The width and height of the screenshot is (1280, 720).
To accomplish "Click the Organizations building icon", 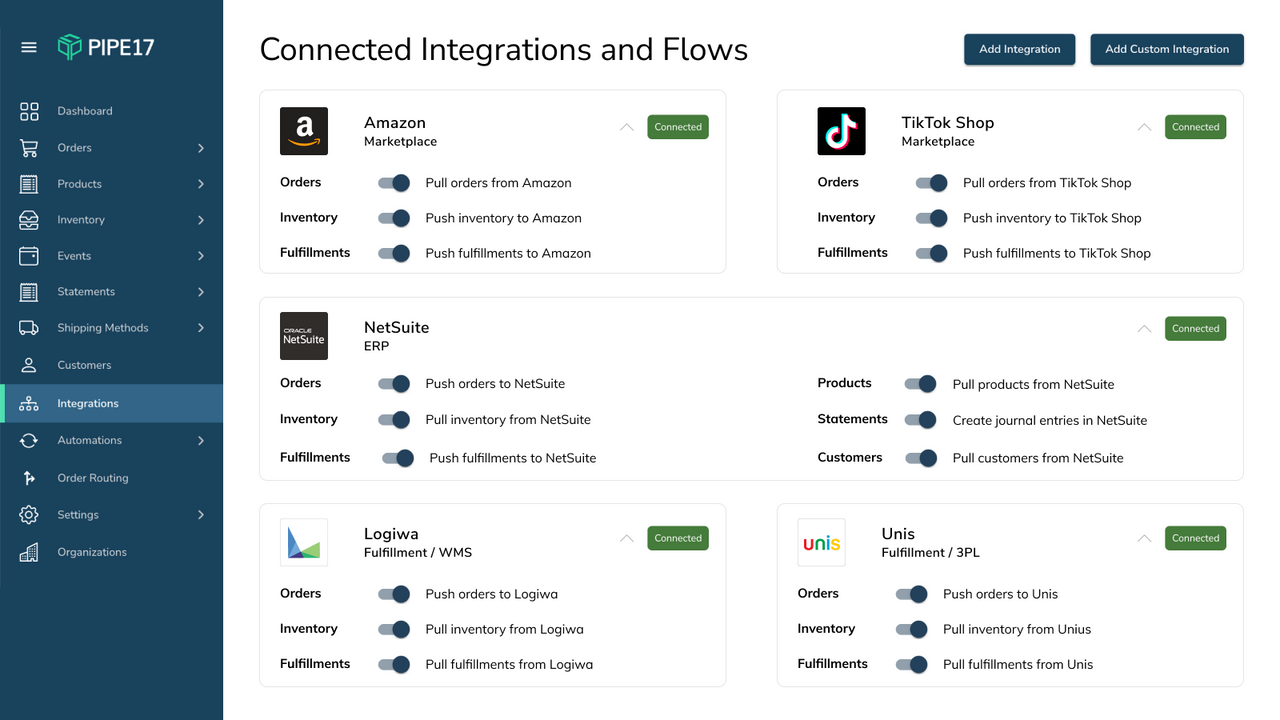I will click(x=29, y=552).
